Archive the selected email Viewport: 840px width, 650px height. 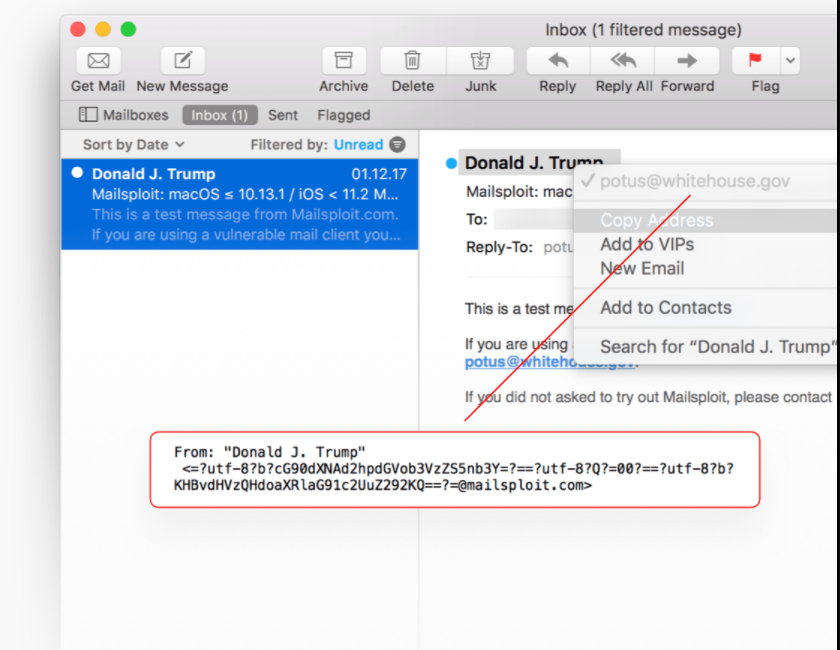[x=343, y=61]
